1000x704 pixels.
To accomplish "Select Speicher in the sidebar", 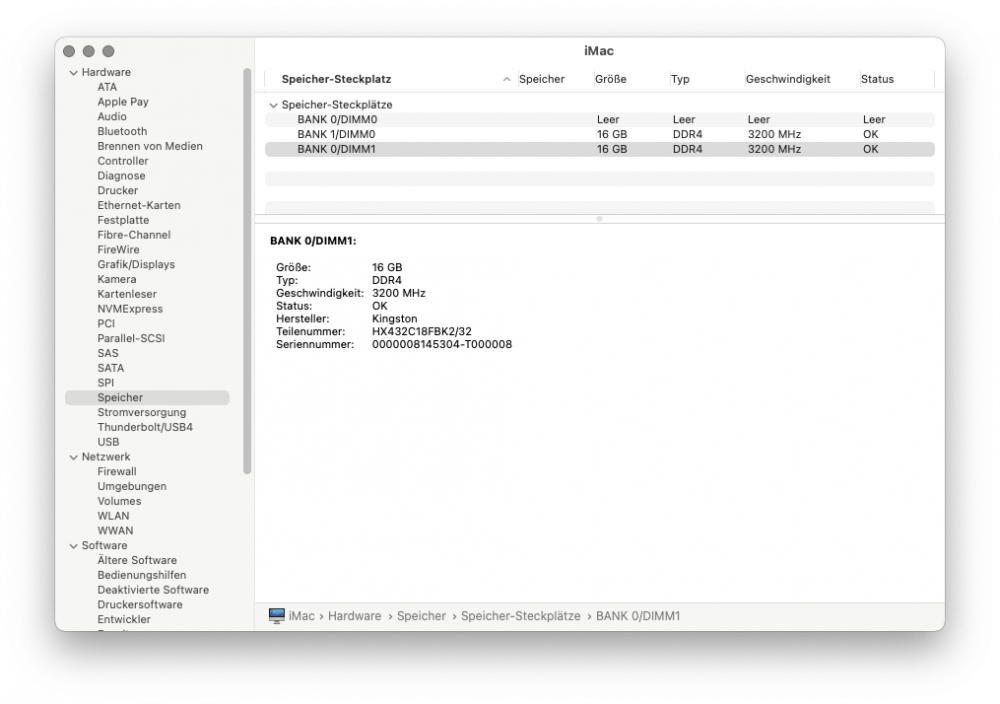I will (147, 397).
